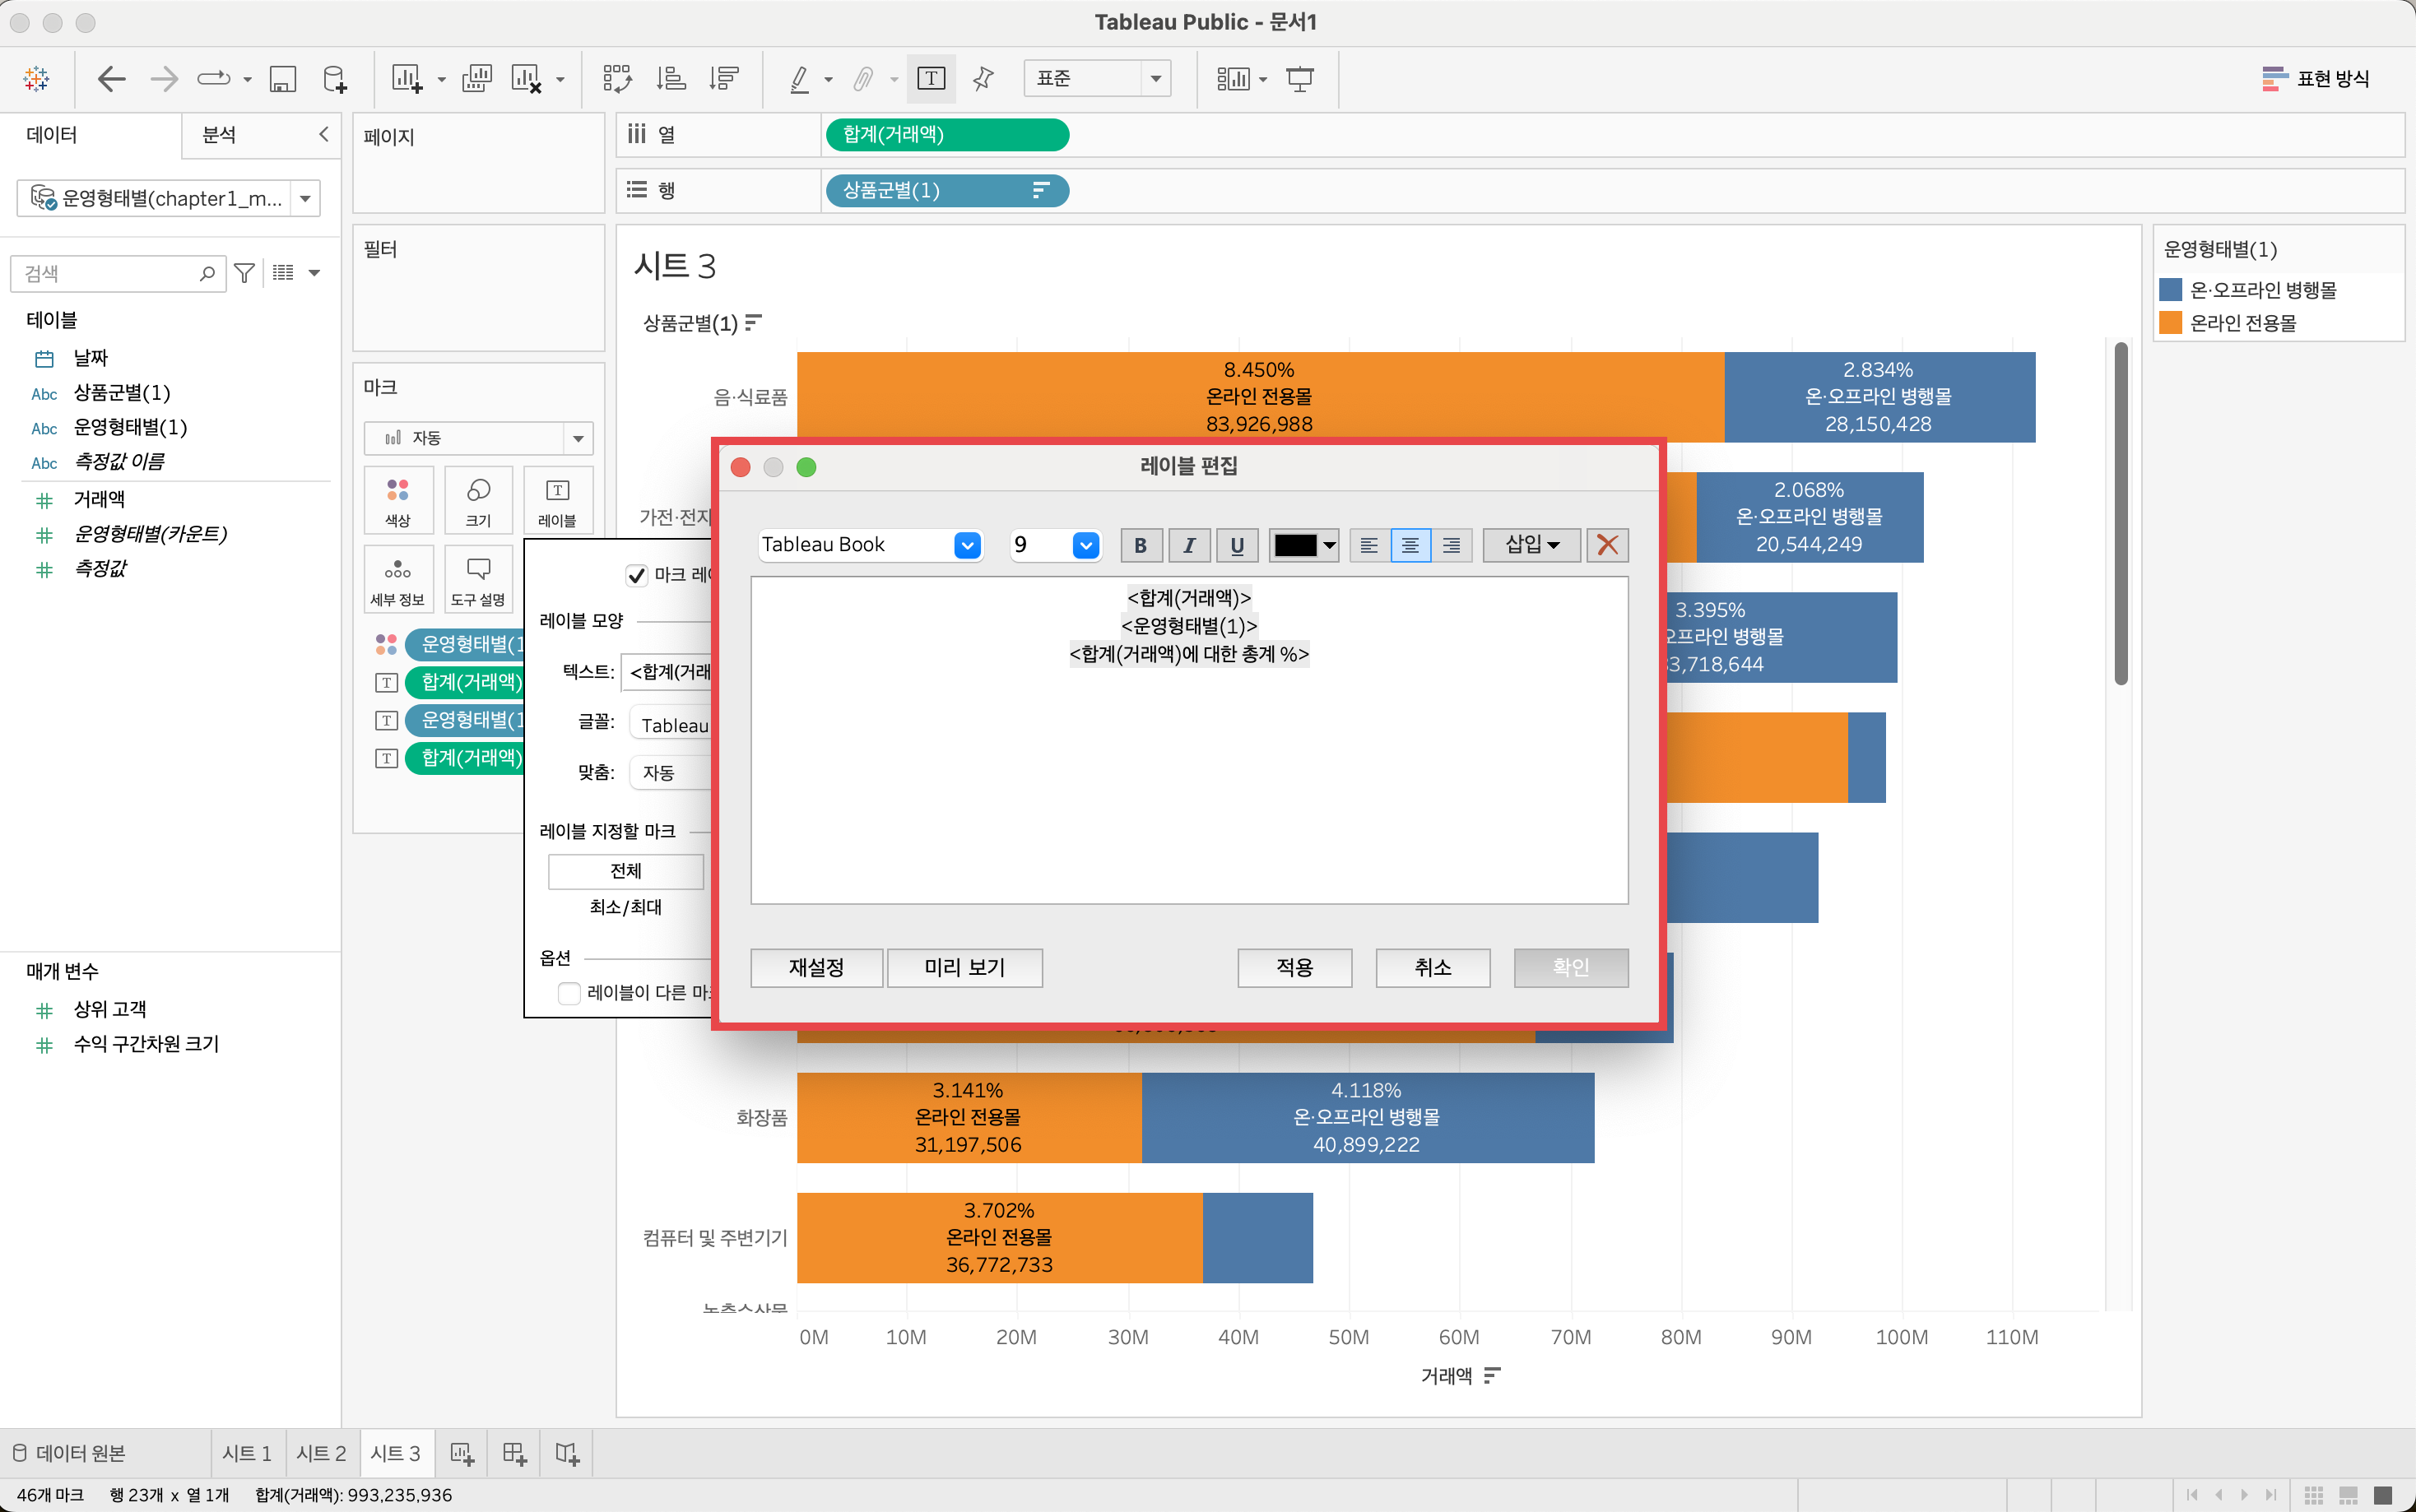This screenshot has width=2416, height=1512.
Task: Click the 미리 보기 preview button
Action: (x=964, y=967)
